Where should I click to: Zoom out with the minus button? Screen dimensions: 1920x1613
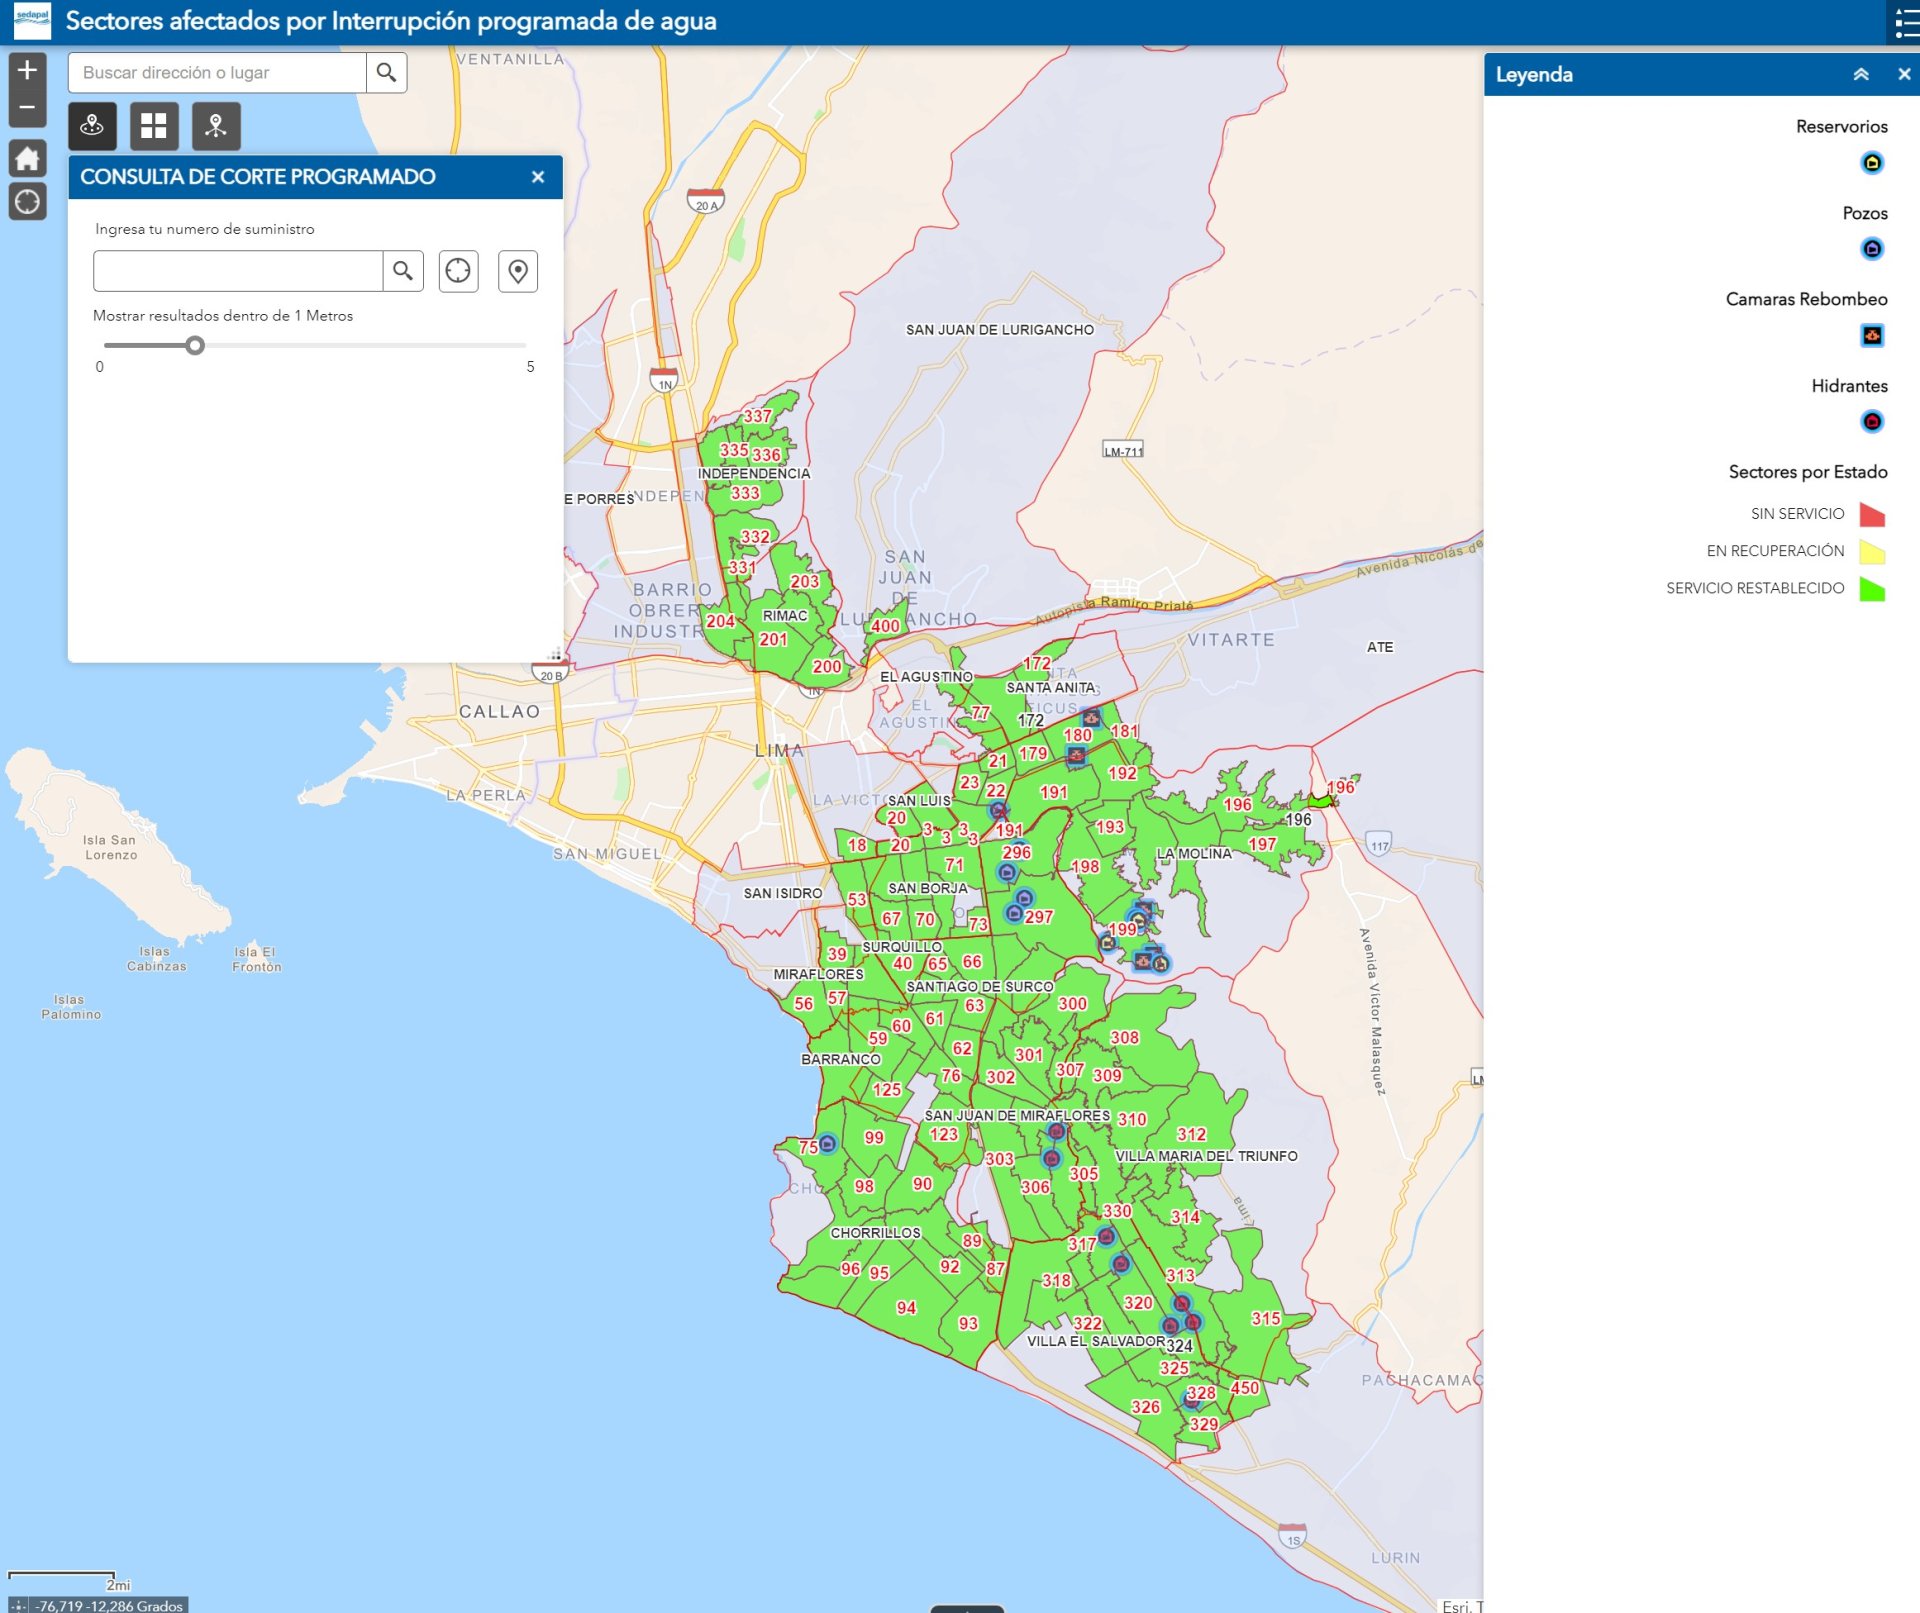27,108
